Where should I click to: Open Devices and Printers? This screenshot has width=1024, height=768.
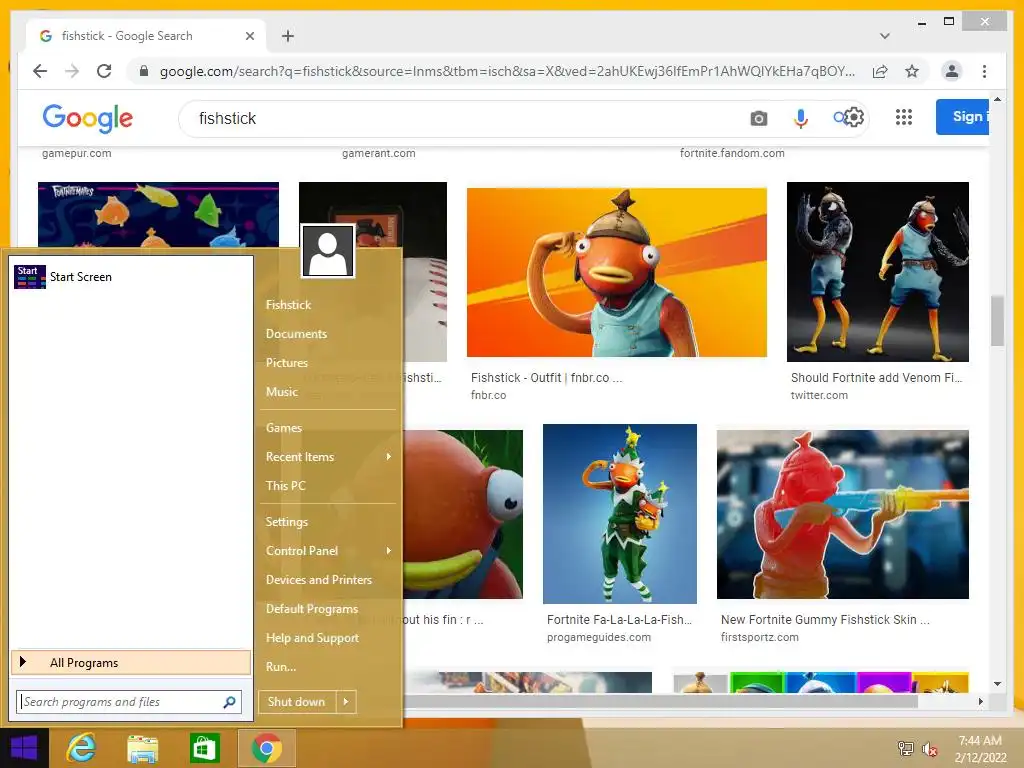319,579
